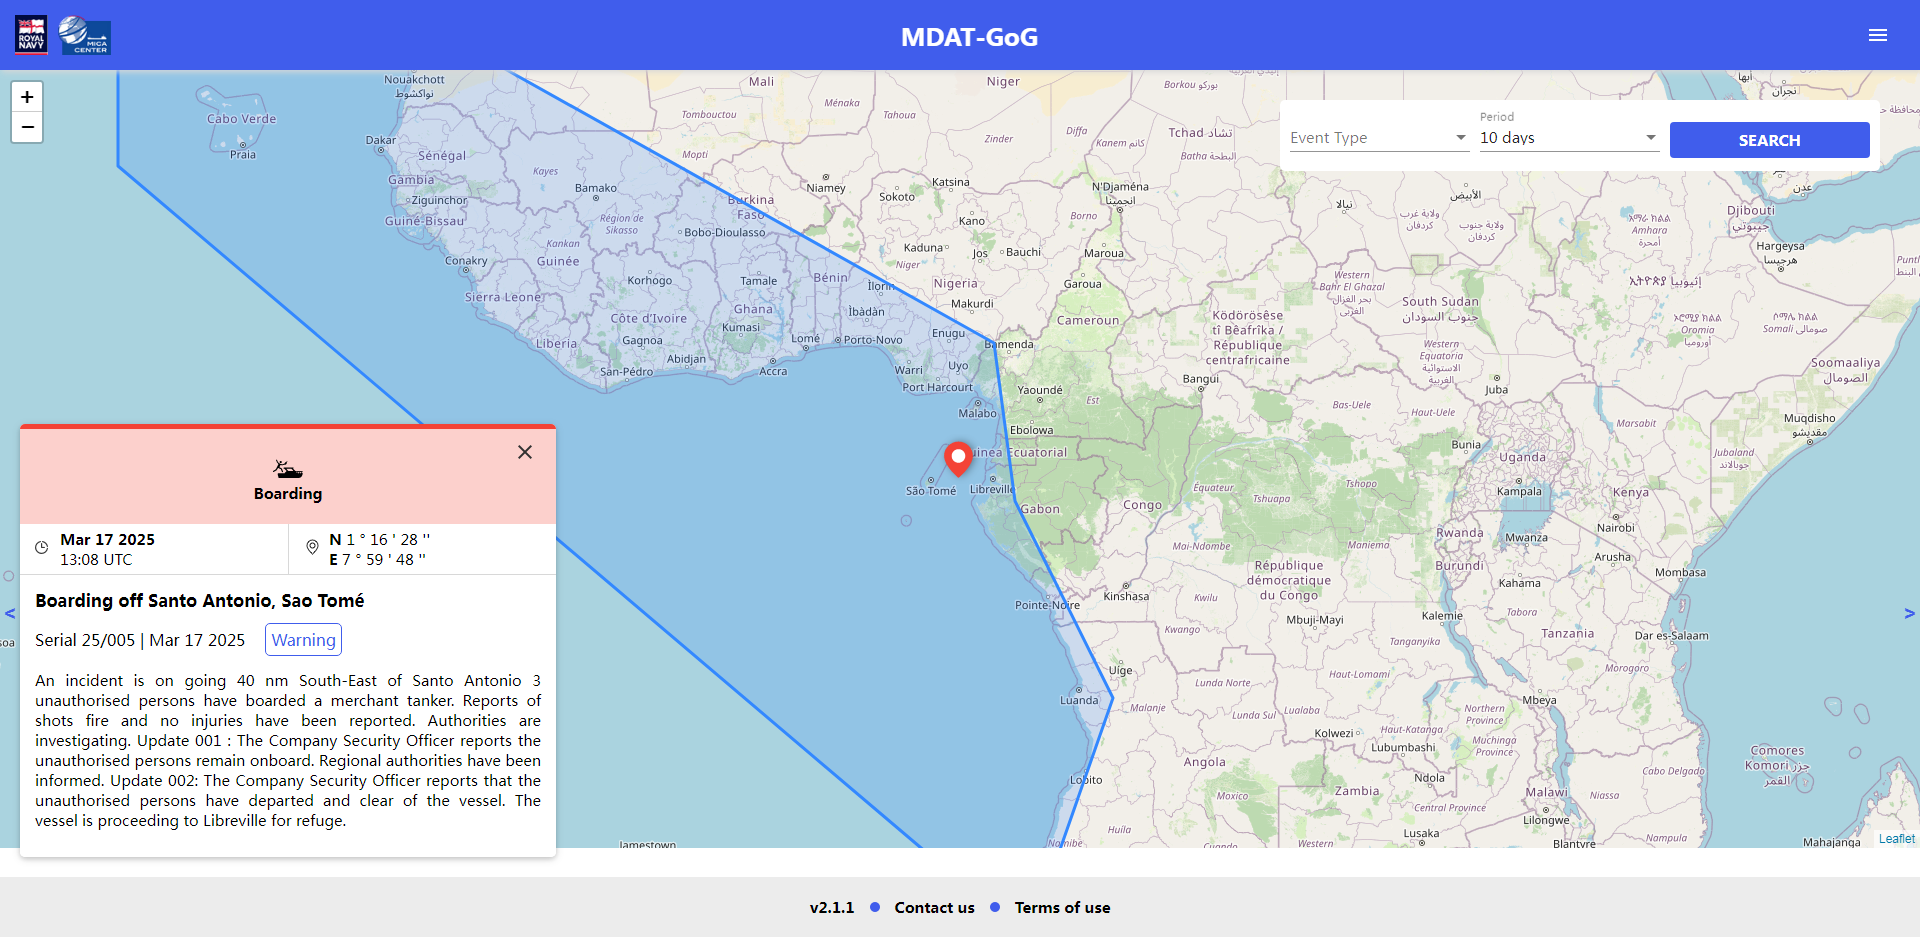Image resolution: width=1920 pixels, height=937 pixels.
Task: Click the boarding vessel icon
Action: (288, 468)
